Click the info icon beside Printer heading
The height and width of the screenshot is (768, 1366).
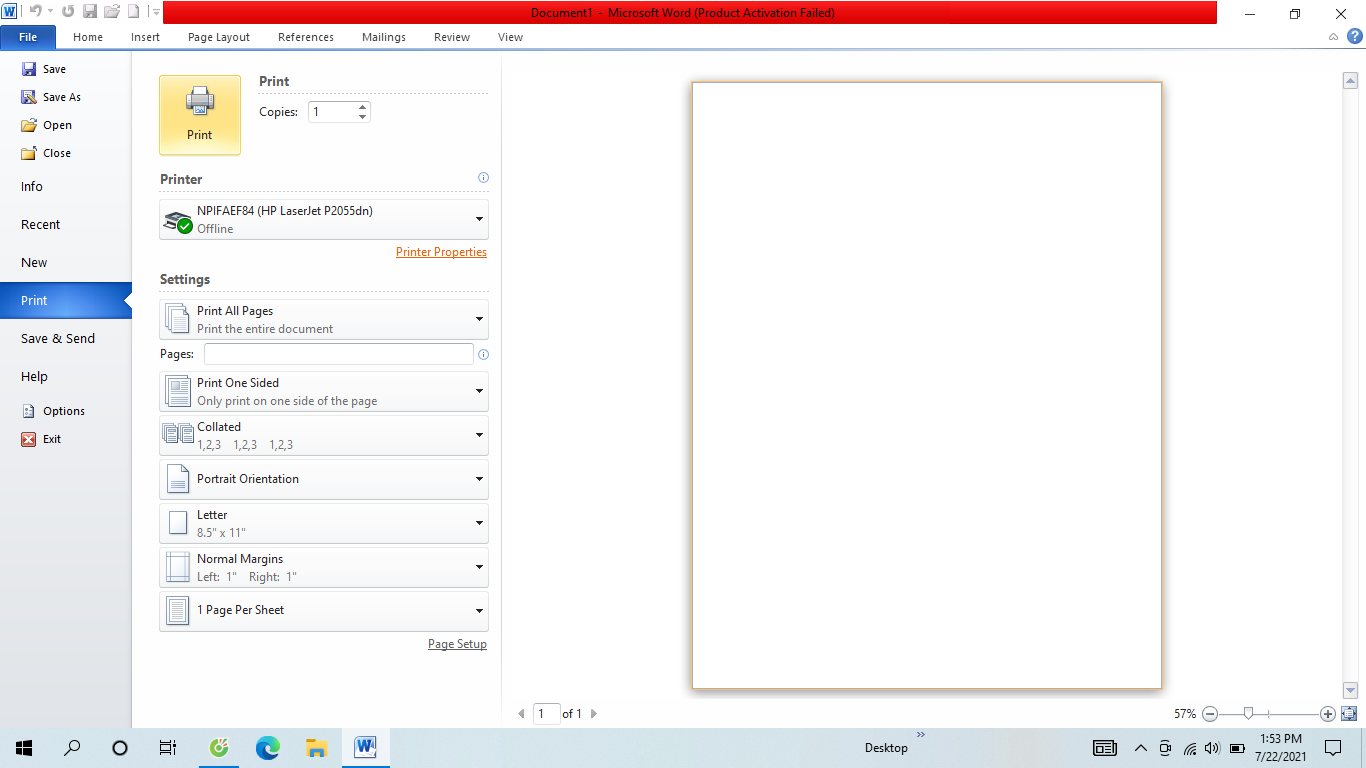coord(483,178)
